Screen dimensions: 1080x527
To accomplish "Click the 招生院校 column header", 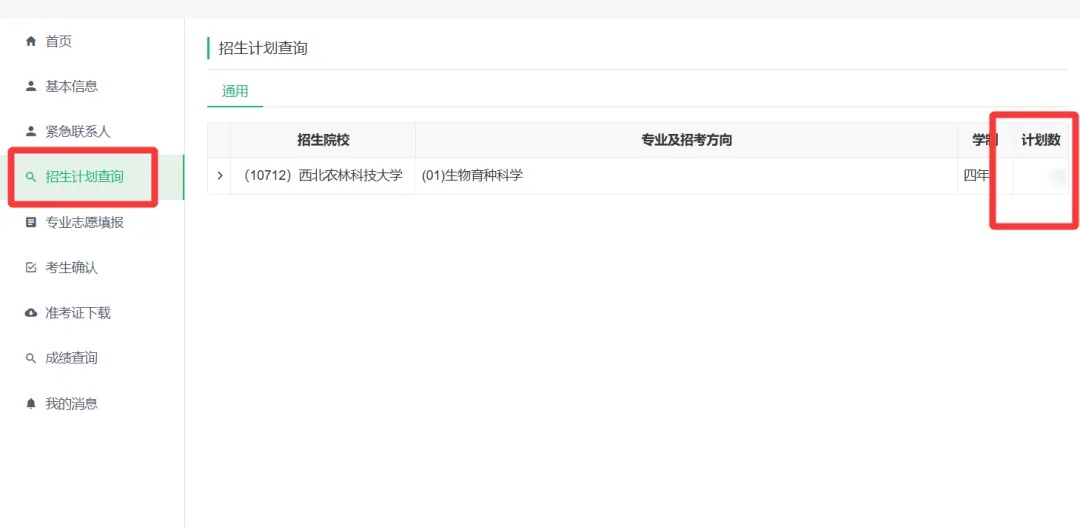I will (323, 140).
